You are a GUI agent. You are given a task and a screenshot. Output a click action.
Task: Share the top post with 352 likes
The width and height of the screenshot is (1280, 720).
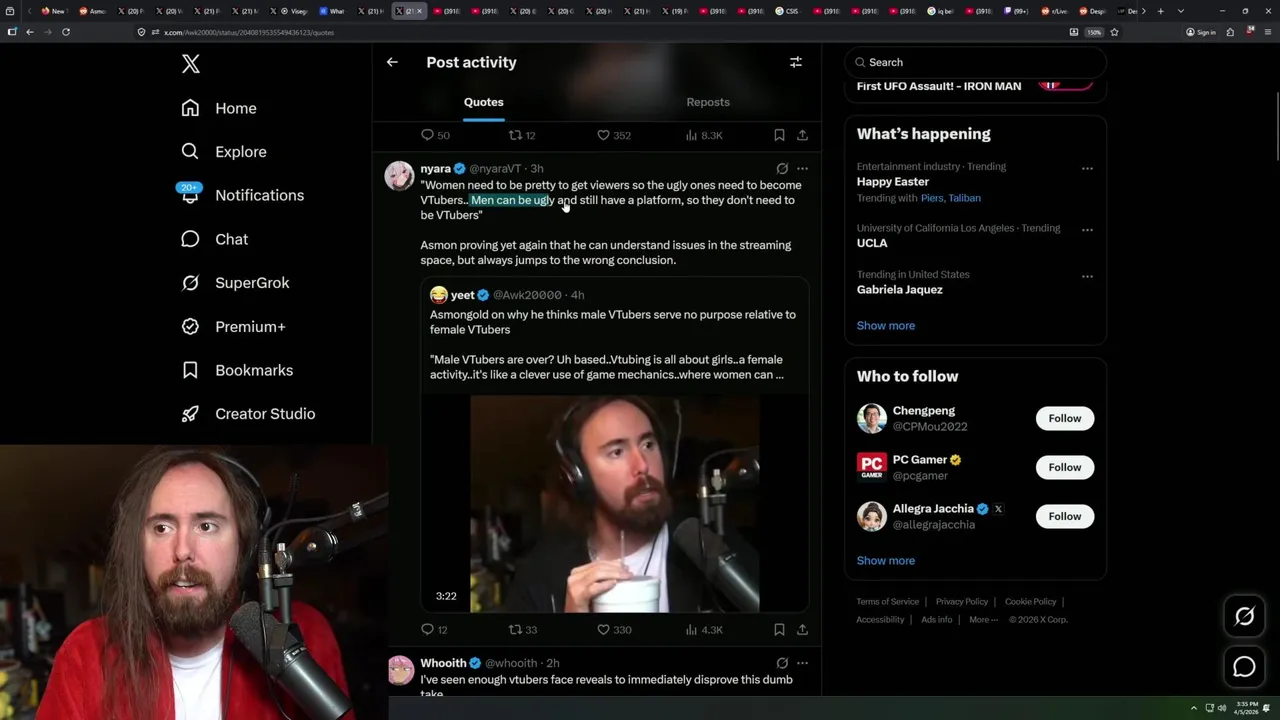click(x=802, y=135)
